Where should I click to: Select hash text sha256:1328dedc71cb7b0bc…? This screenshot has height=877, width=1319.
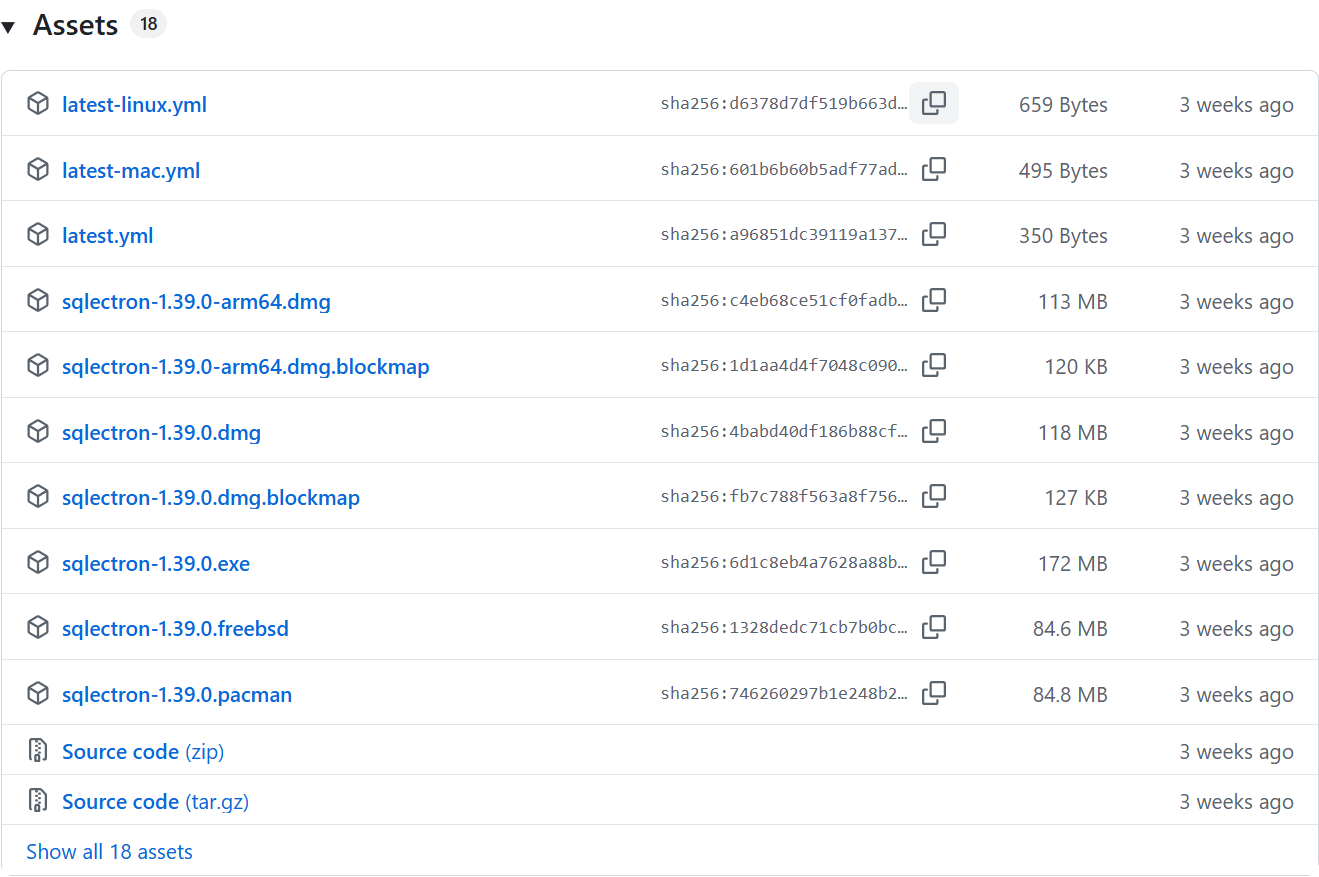coord(784,628)
